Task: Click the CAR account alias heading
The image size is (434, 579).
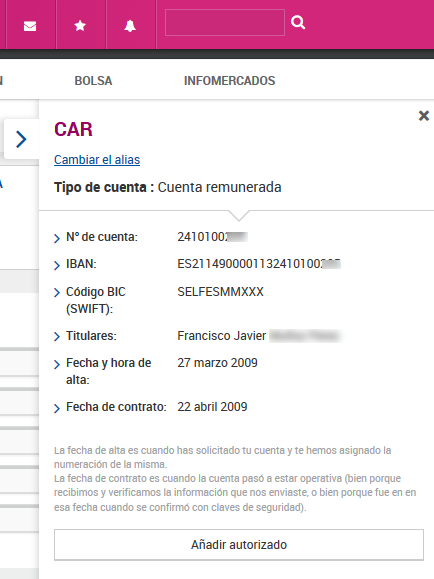Action: pyautogui.click(x=73, y=129)
